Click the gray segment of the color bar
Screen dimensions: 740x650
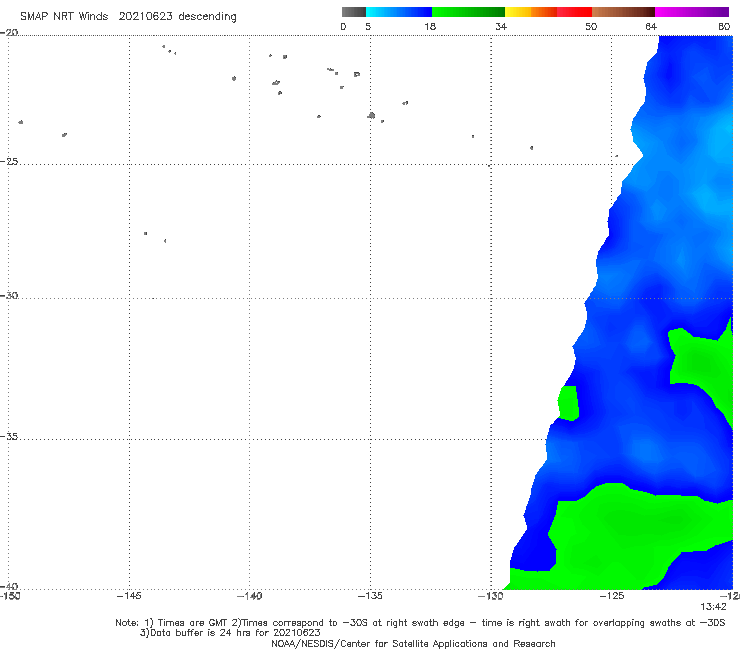pyautogui.click(x=353, y=12)
